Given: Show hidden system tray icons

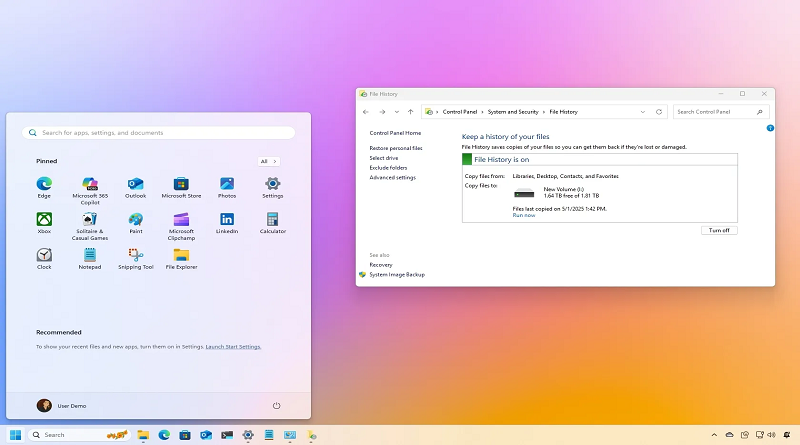Looking at the screenshot, I should pos(713,435).
